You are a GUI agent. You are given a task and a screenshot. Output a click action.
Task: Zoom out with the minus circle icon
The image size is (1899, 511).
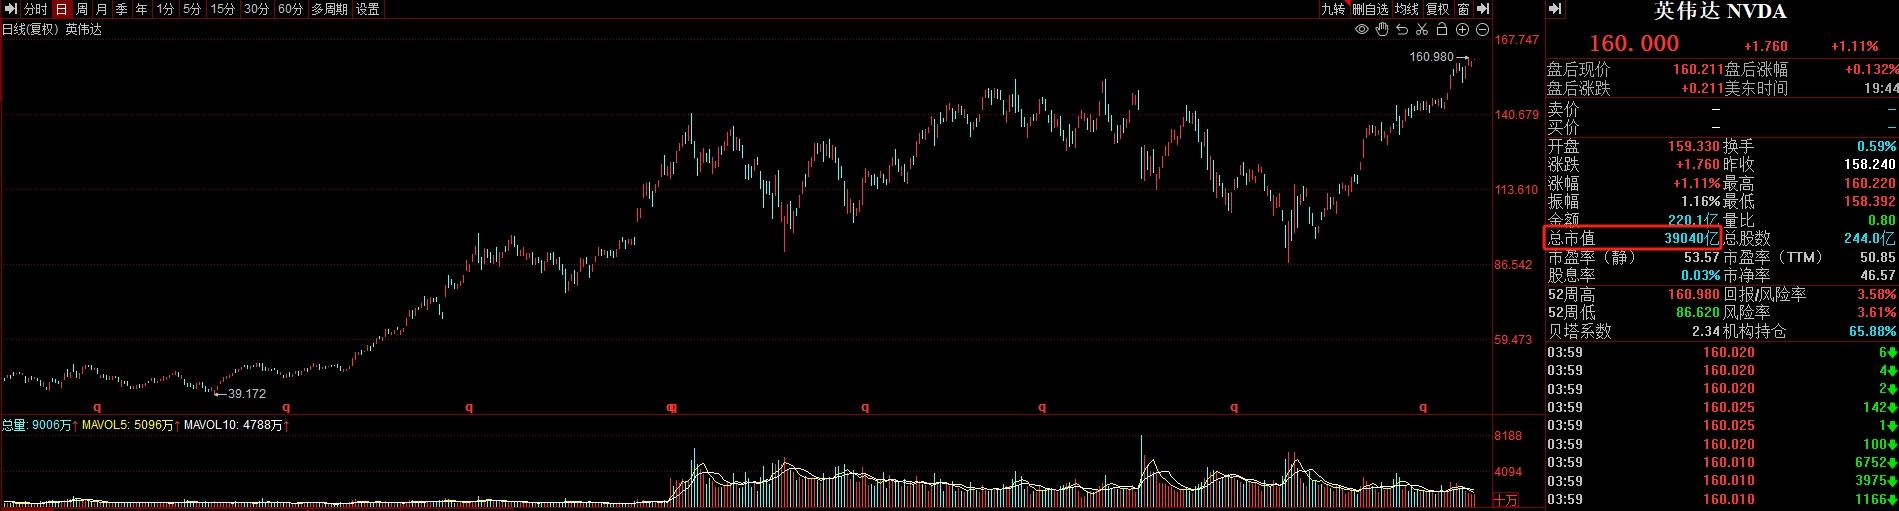(x=1481, y=30)
